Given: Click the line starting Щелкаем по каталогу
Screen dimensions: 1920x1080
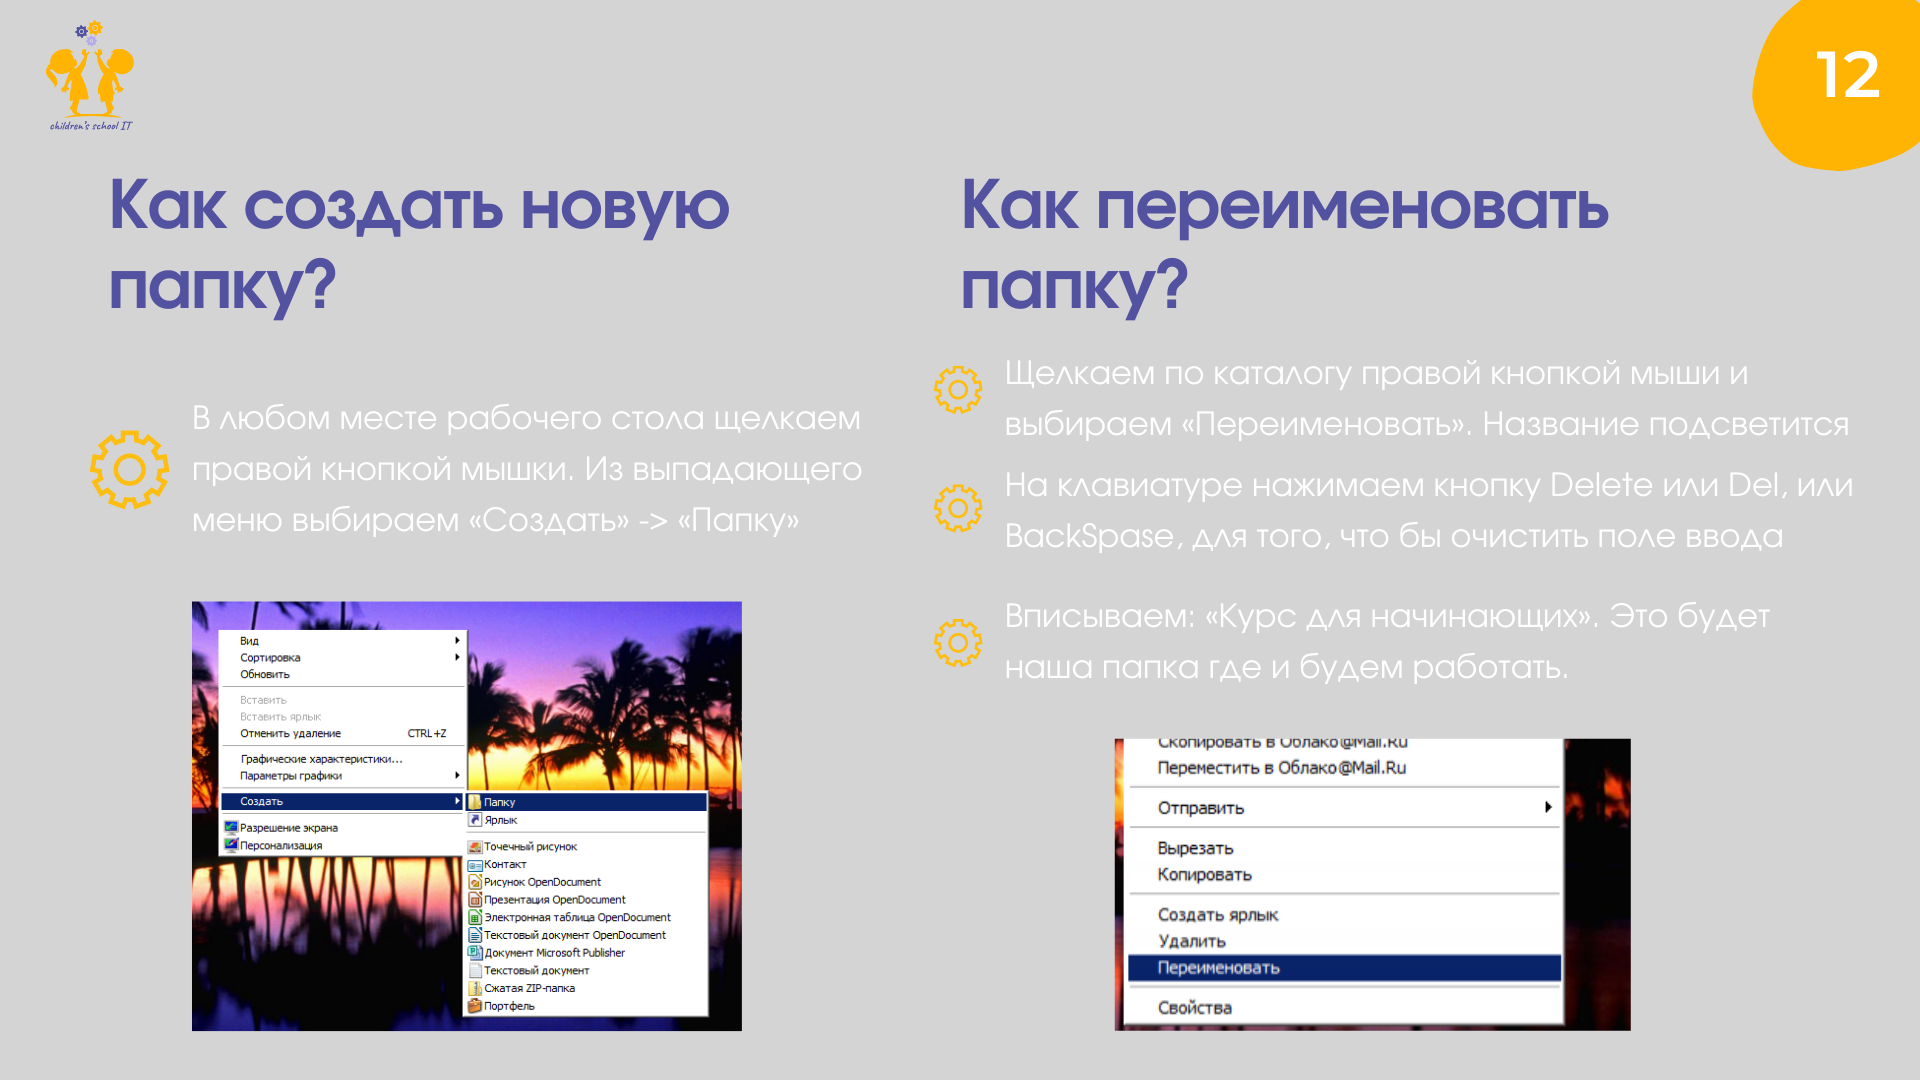Looking at the screenshot, I should click(1427, 398).
